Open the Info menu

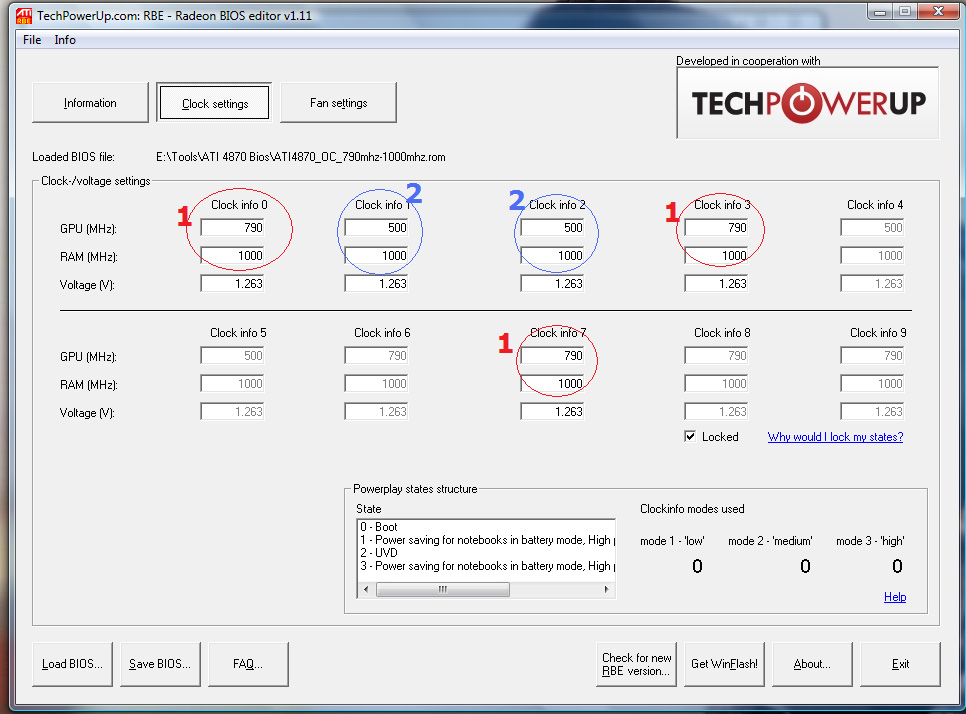pyautogui.click(x=65, y=40)
